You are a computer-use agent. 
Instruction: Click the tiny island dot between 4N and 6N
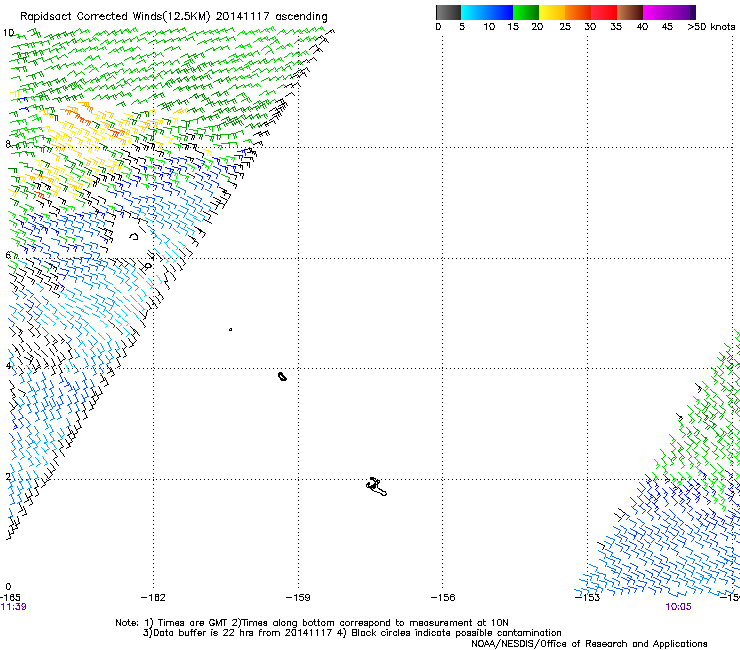point(230,329)
